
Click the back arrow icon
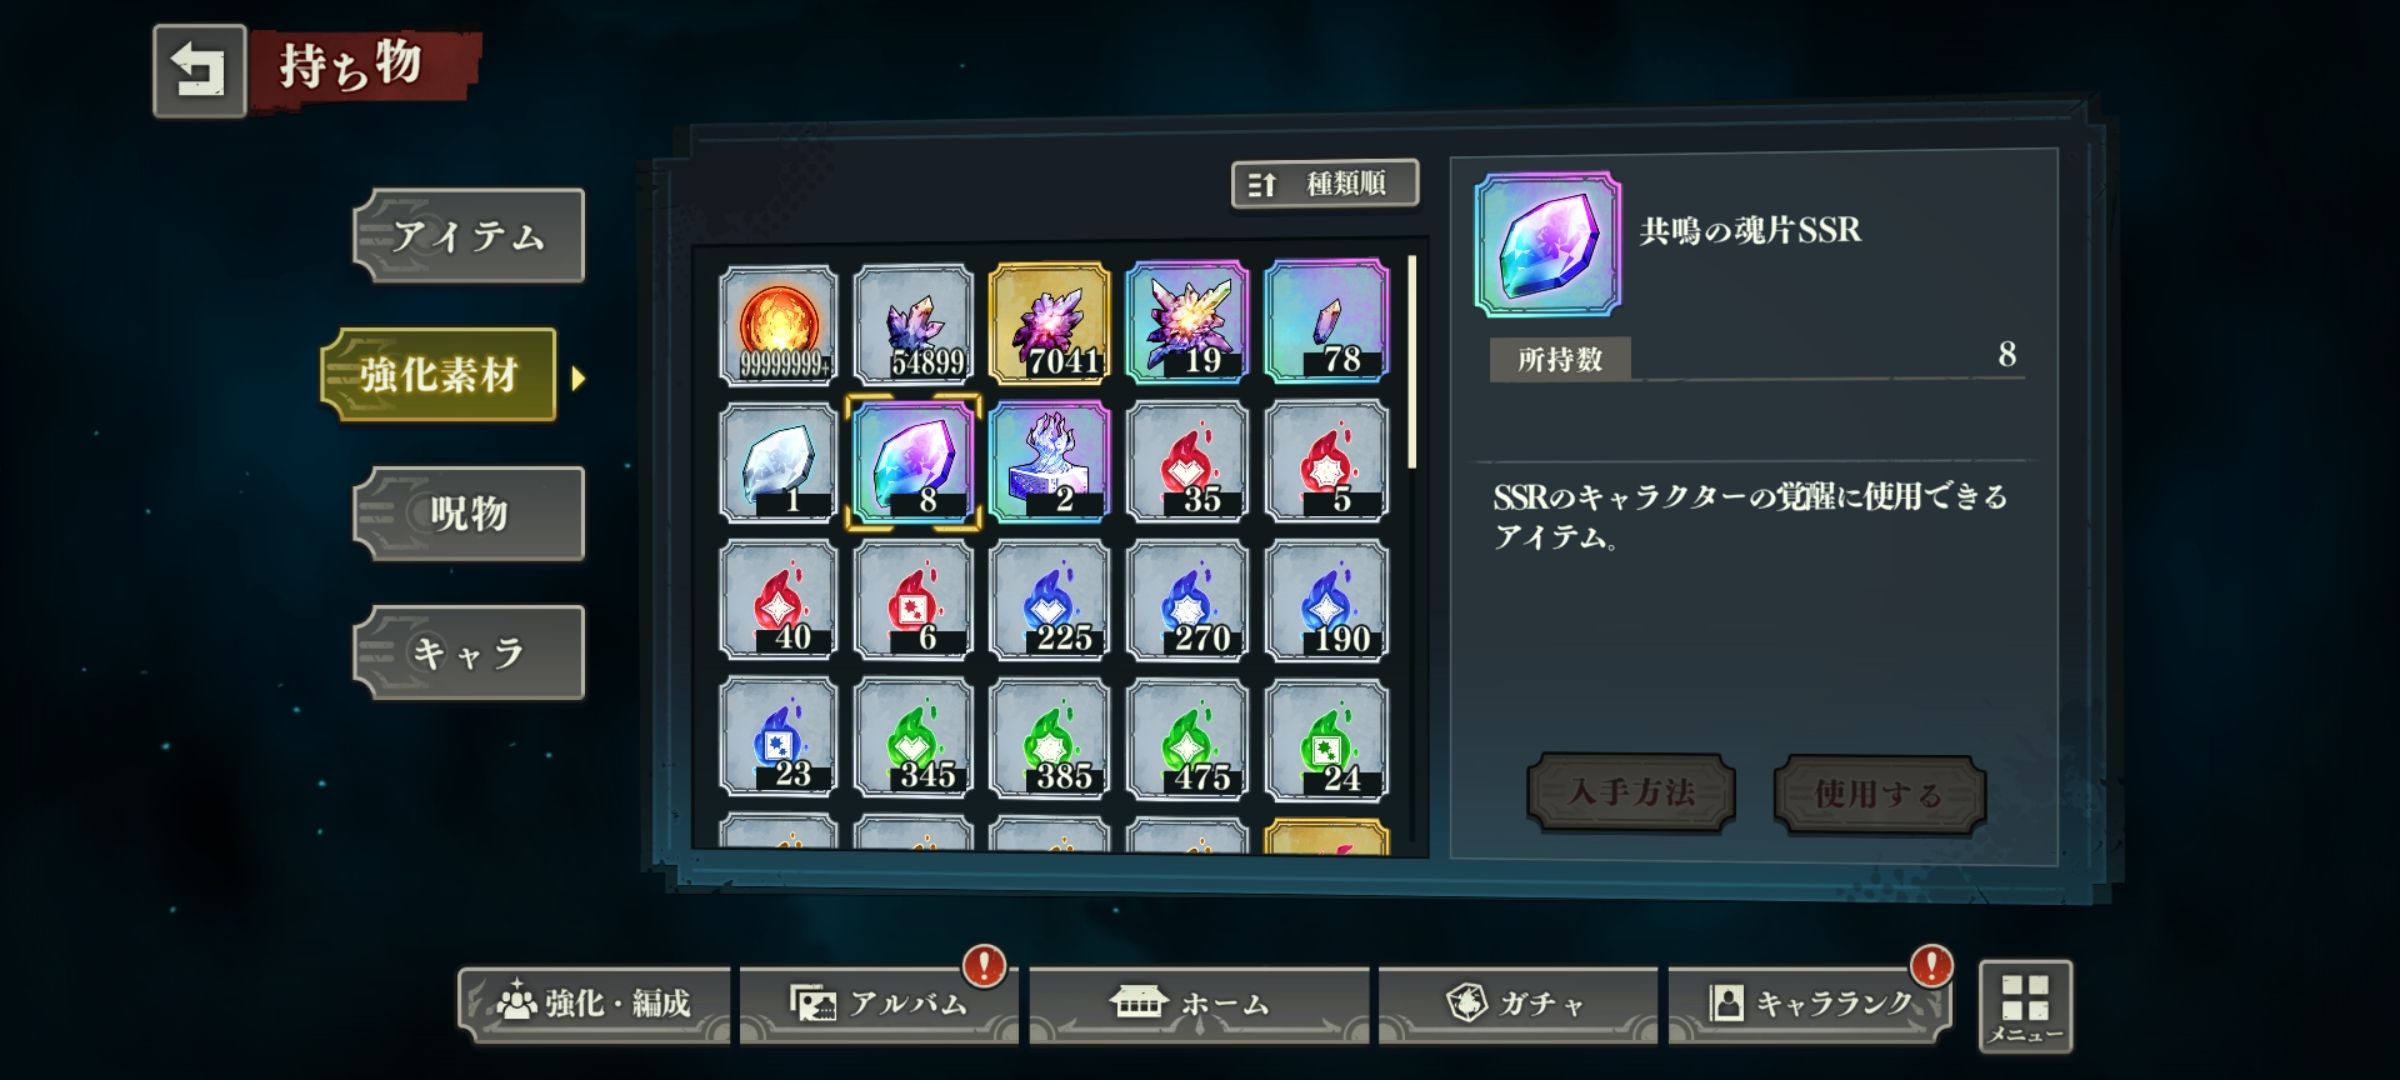[199, 71]
